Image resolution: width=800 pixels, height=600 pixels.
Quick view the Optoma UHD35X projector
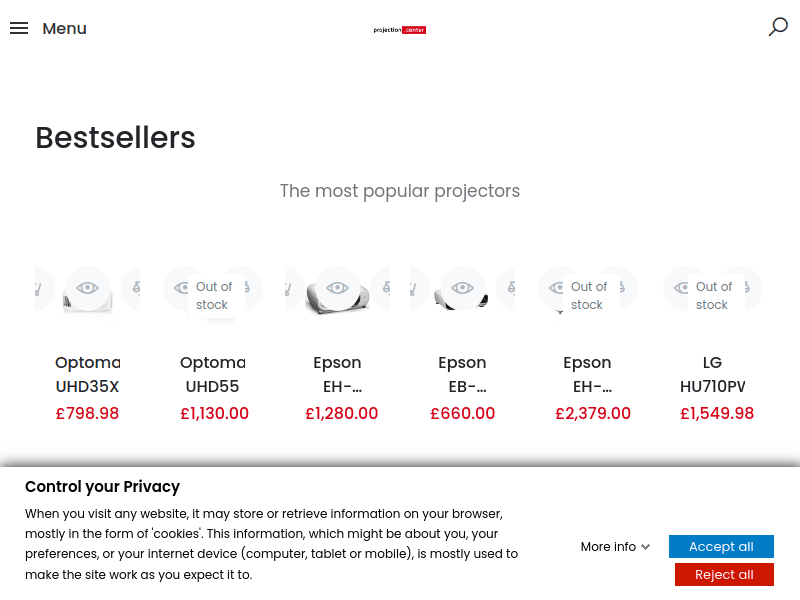(88, 288)
